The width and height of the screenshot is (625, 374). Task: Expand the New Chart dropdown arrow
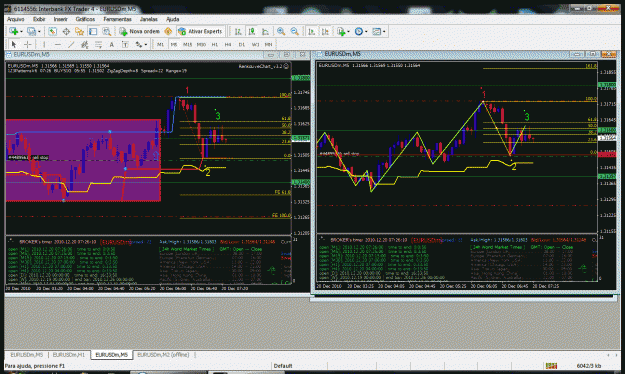coord(21,31)
